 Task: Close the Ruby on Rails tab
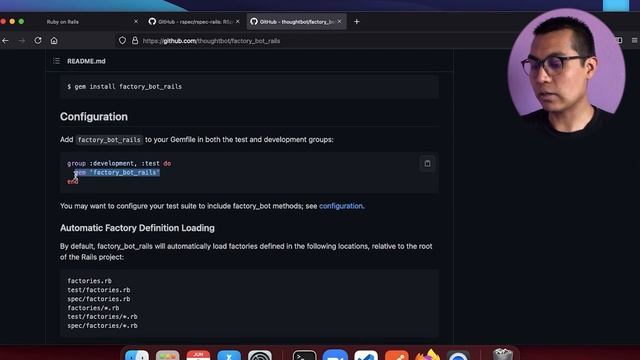(x=136, y=21)
